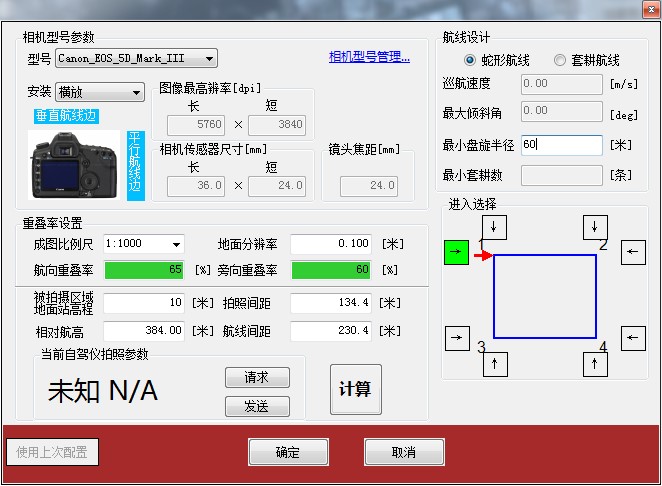
Task: Click the 发送 button
Action: 257,406
